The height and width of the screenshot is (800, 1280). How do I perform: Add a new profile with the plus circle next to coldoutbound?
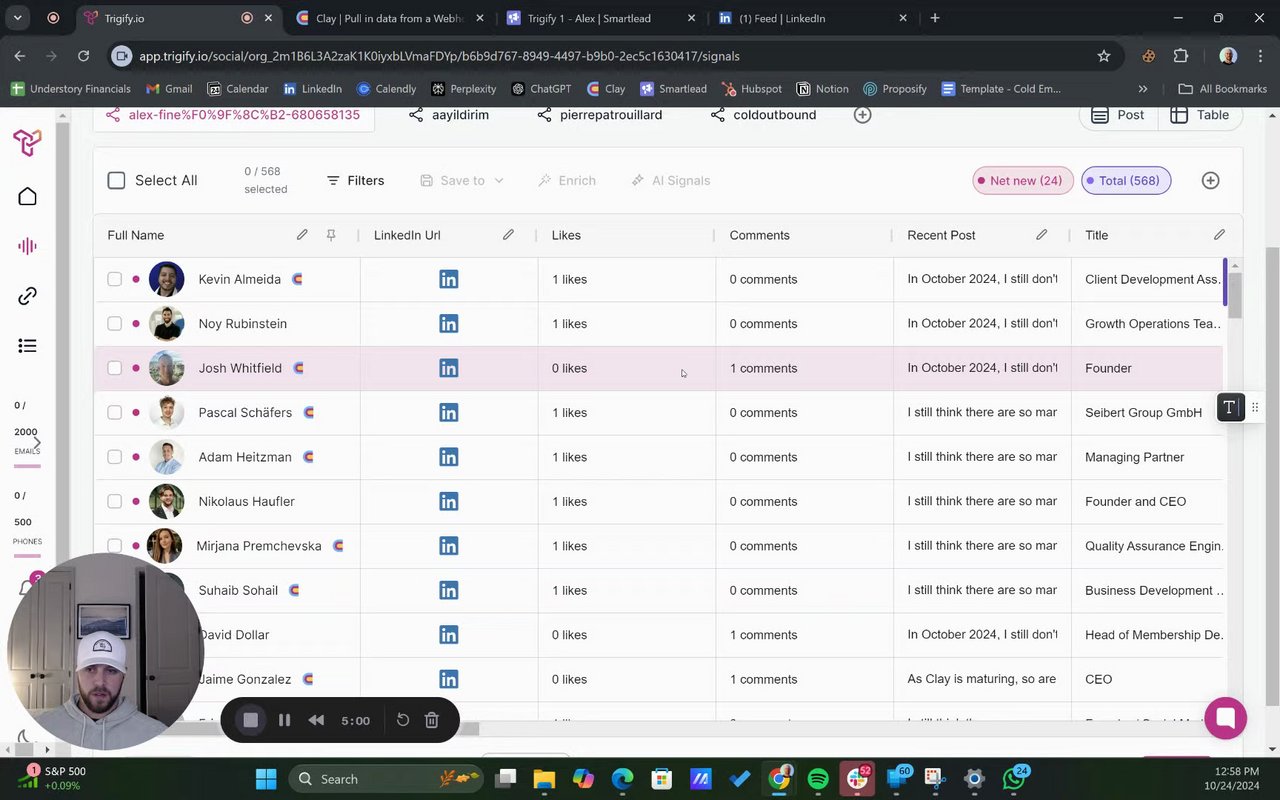[x=862, y=115]
